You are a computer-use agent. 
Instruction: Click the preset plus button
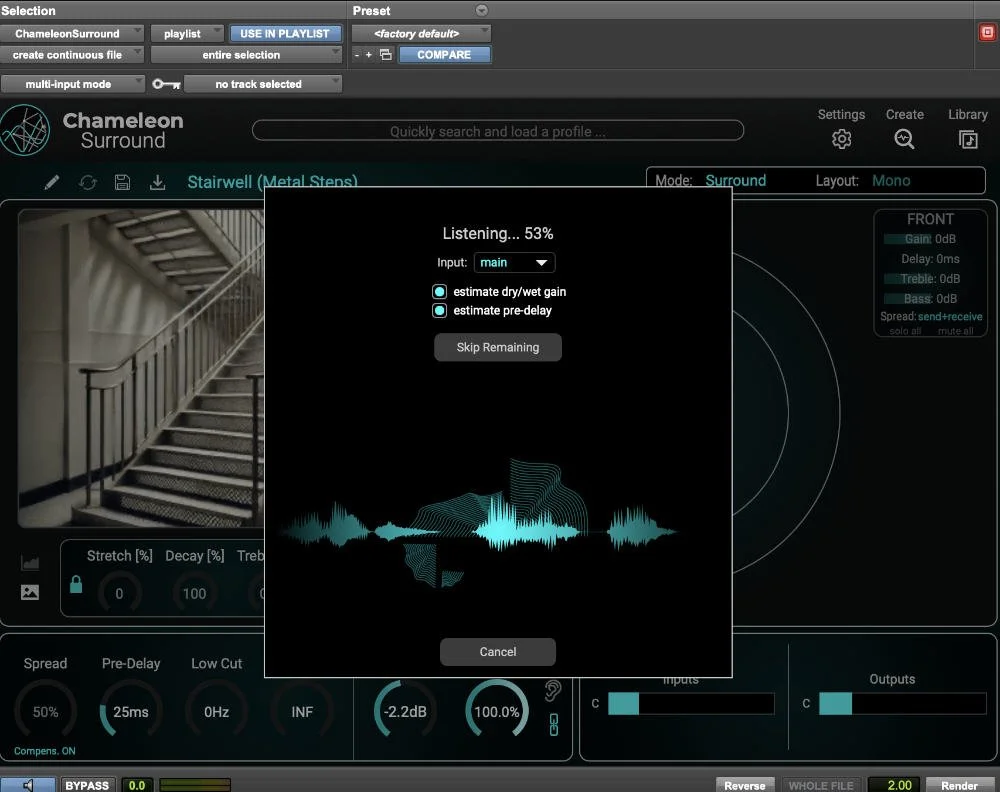pyautogui.click(x=369, y=55)
